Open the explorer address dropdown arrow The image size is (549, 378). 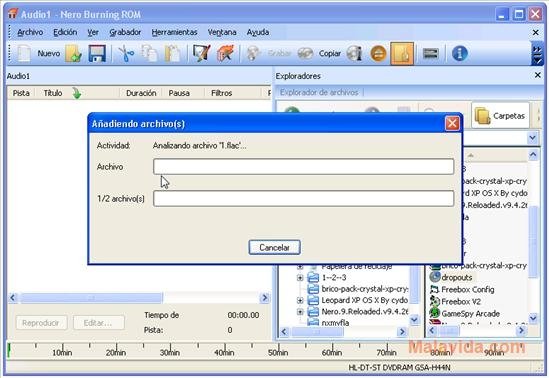533,138
